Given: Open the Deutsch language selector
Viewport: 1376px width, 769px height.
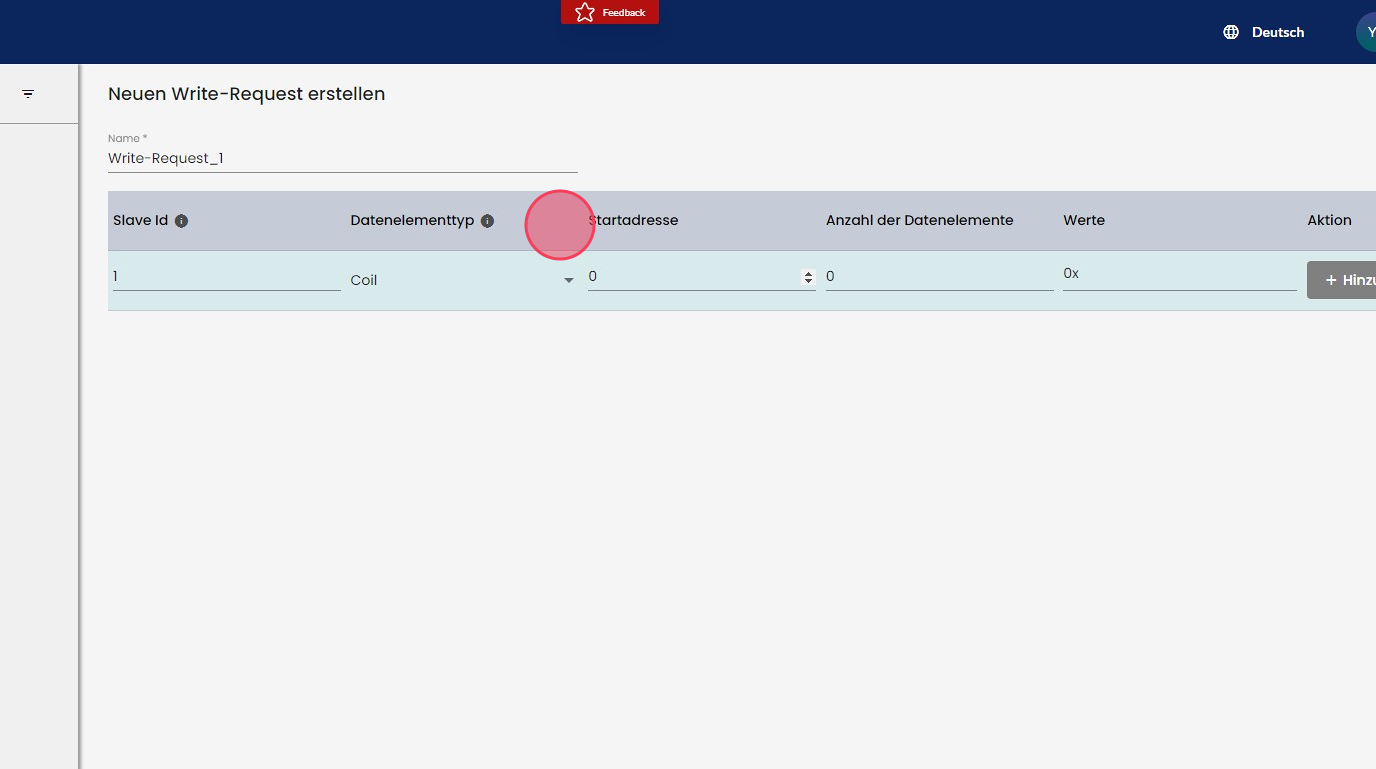Looking at the screenshot, I should (x=1277, y=32).
